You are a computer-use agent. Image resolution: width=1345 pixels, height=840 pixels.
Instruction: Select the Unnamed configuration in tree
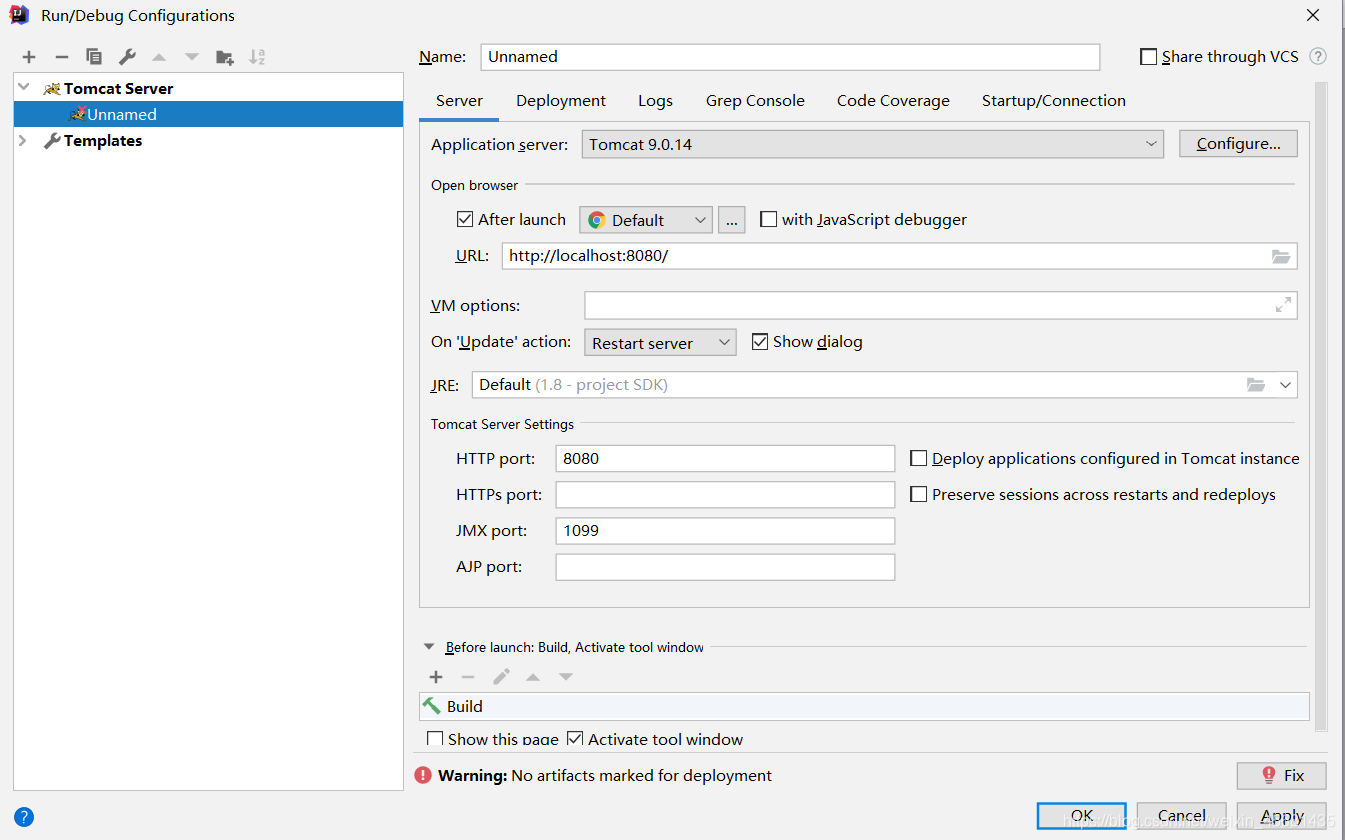[208, 114]
